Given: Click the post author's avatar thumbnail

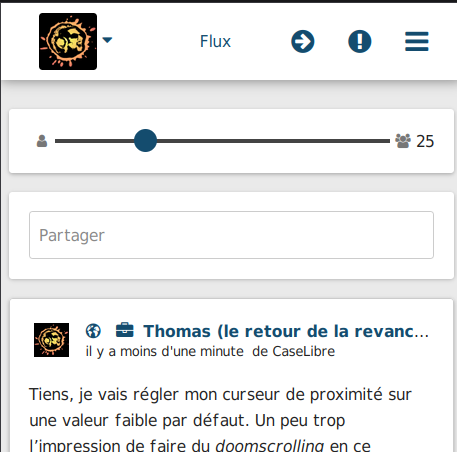Looking at the screenshot, I should point(51,340).
